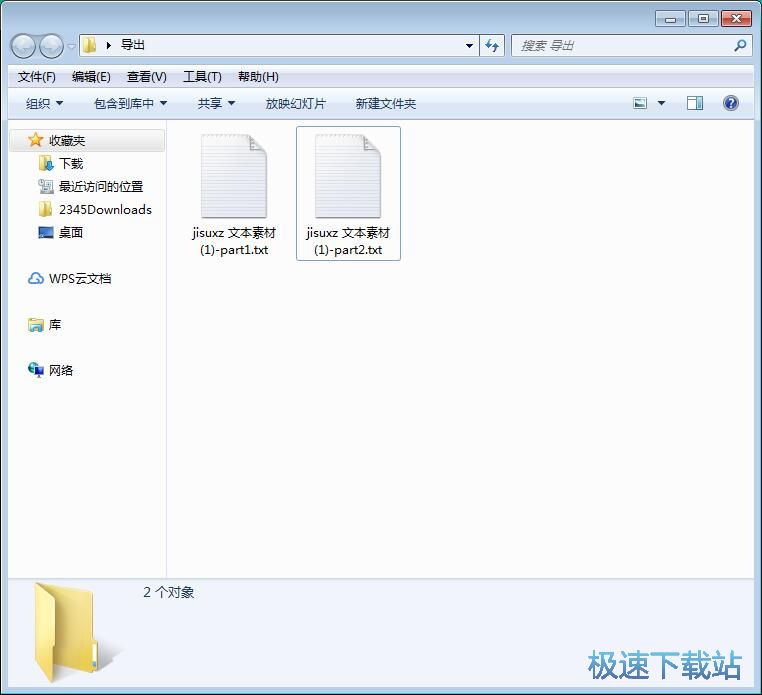Image resolution: width=762 pixels, height=695 pixels.
Task: Select 网络 in navigation pane
Action: click(61, 370)
